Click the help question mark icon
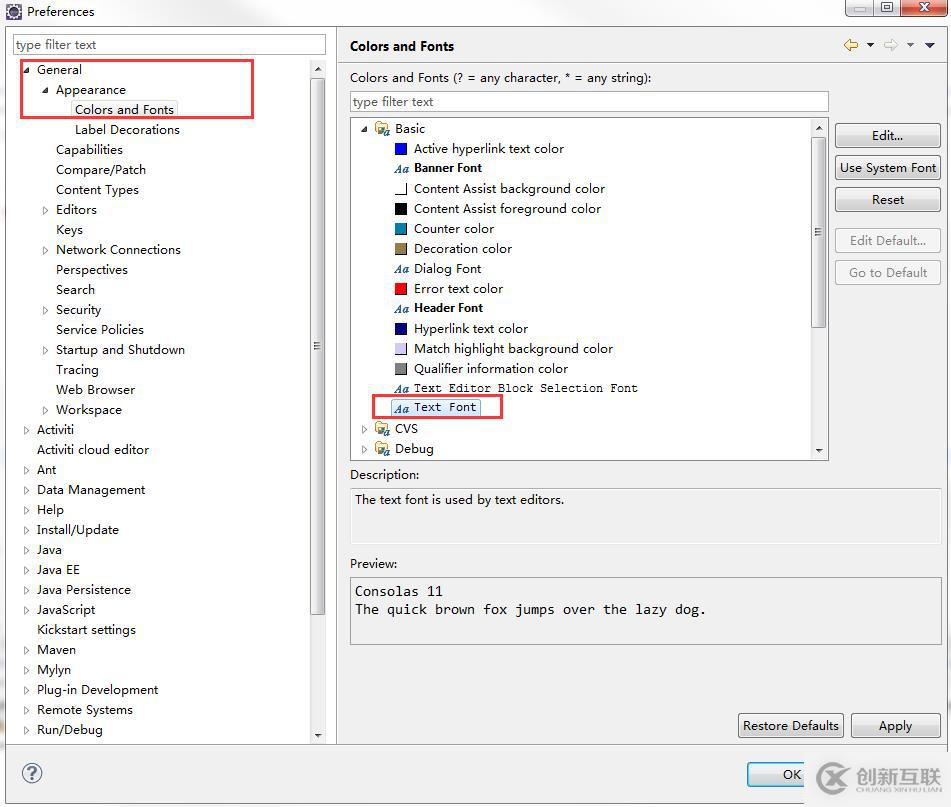Viewport: 951px width, 807px height. click(32, 773)
